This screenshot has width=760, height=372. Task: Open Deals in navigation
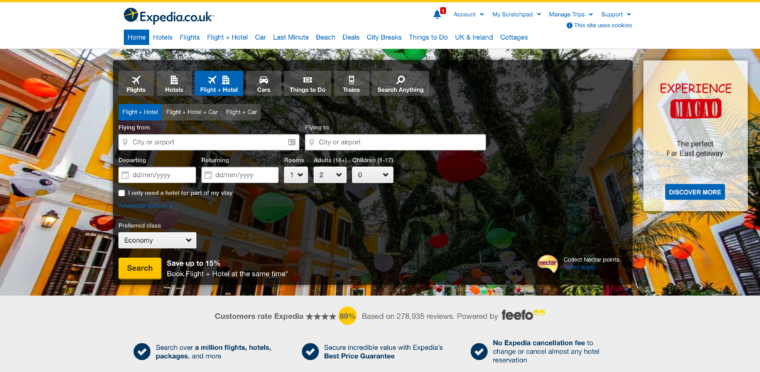tap(351, 37)
